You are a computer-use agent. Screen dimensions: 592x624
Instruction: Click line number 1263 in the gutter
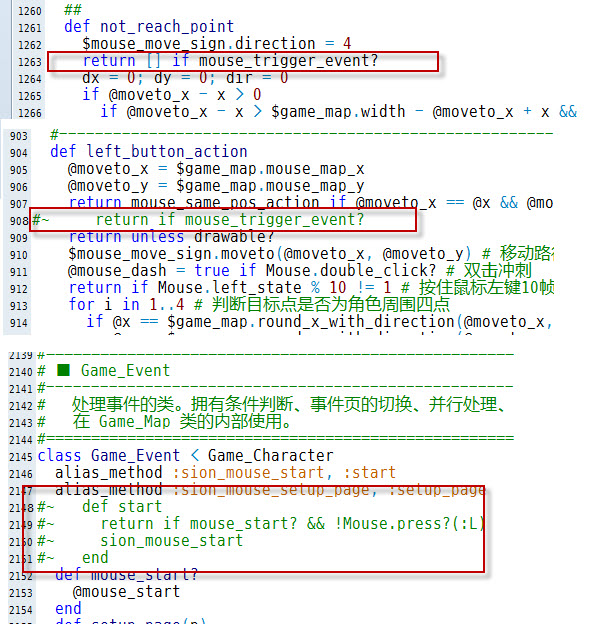point(29,62)
